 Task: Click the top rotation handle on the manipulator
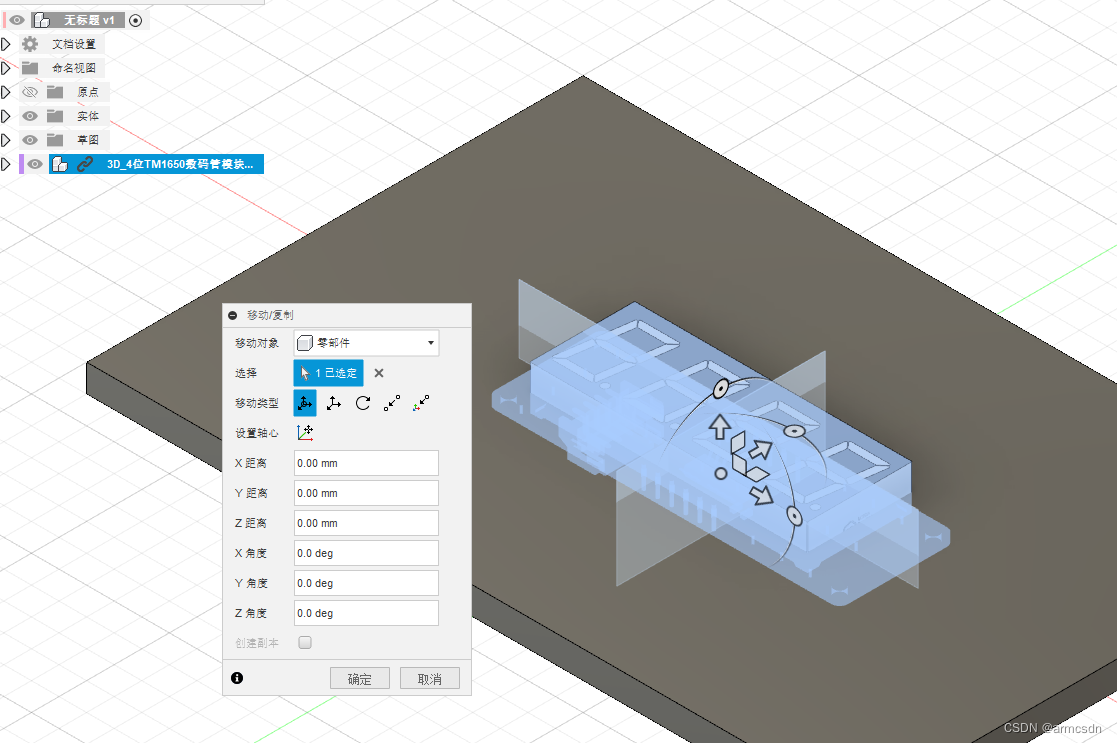(x=721, y=389)
